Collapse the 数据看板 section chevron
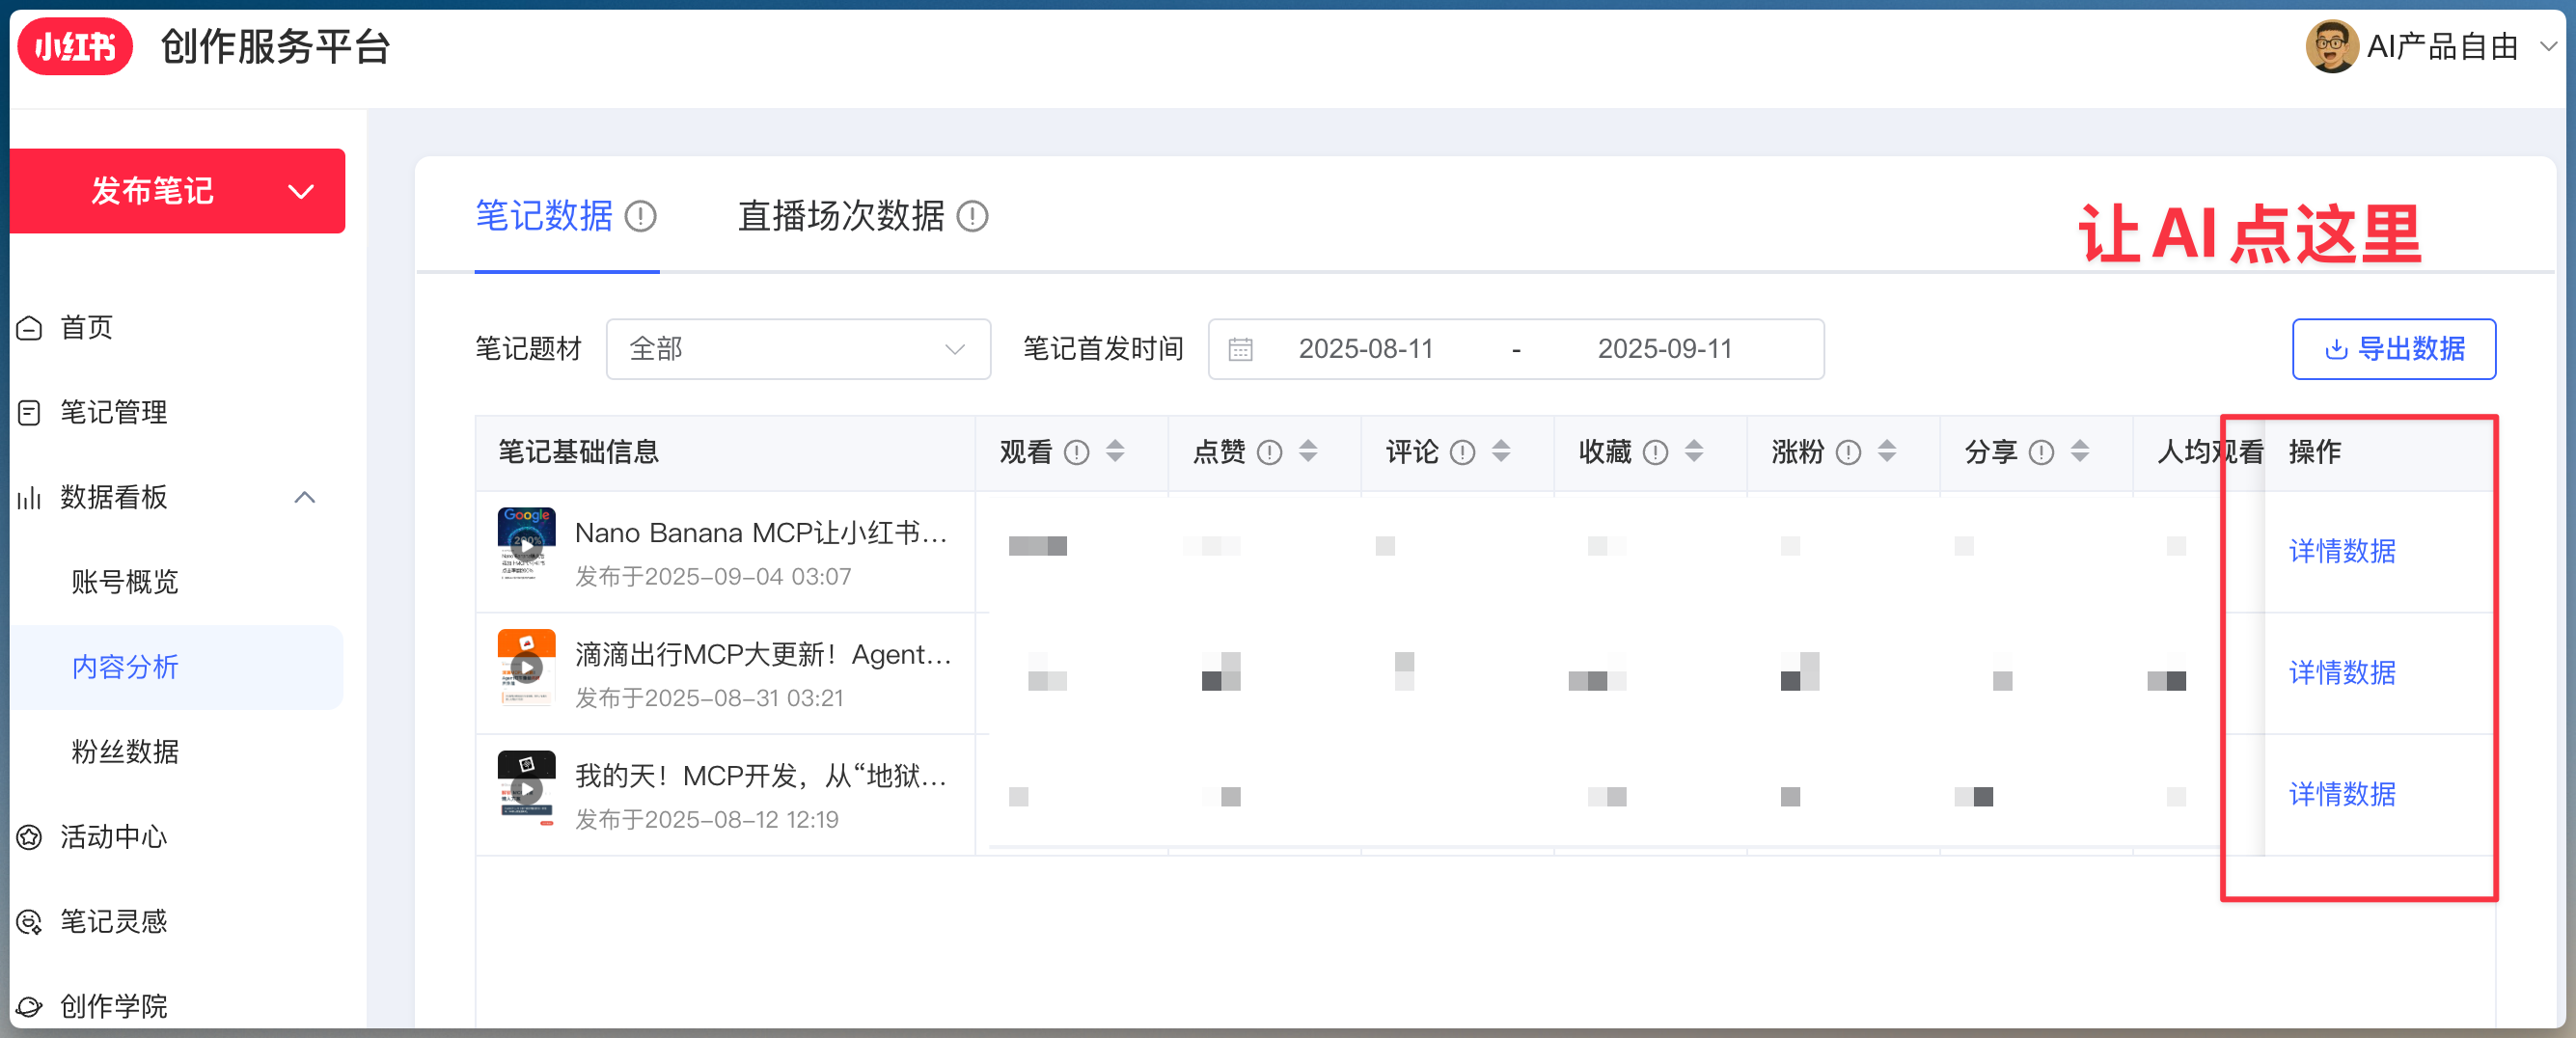This screenshot has height=1038, width=2576. click(305, 497)
